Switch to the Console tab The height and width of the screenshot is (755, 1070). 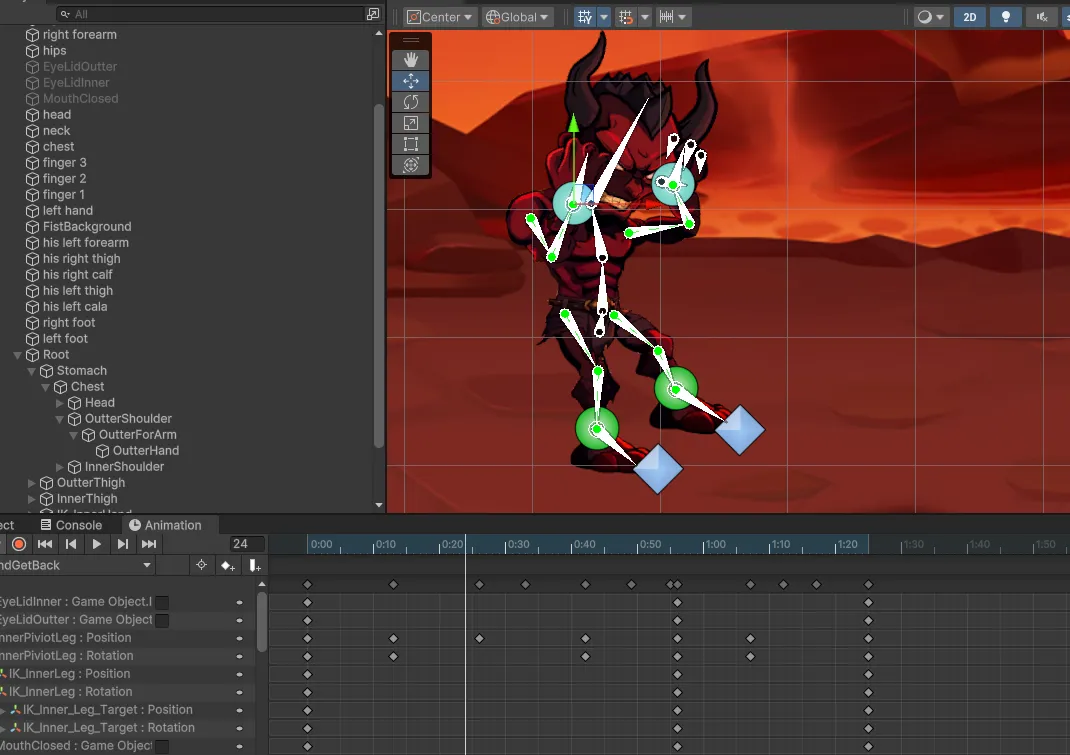pyautogui.click(x=71, y=525)
